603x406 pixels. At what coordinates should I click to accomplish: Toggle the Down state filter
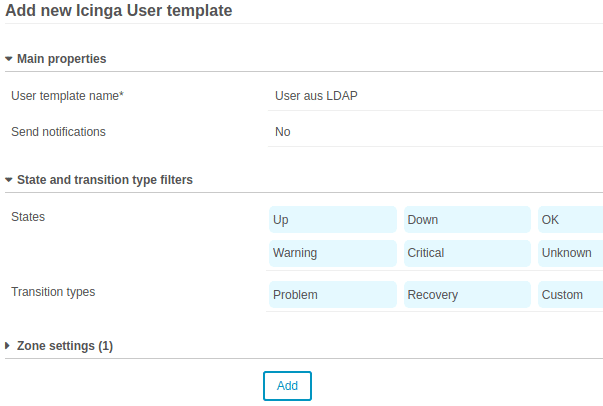point(467,219)
